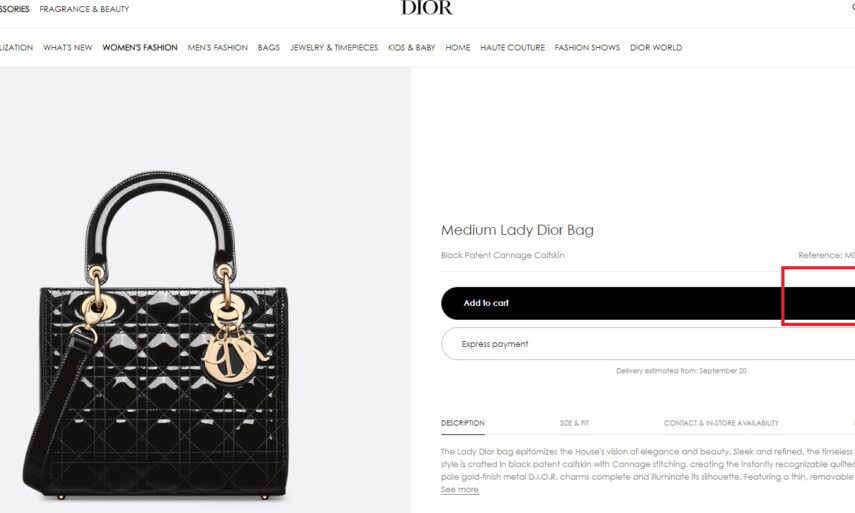Open the Kids & Baby menu
The image size is (855, 513).
(x=412, y=47)
